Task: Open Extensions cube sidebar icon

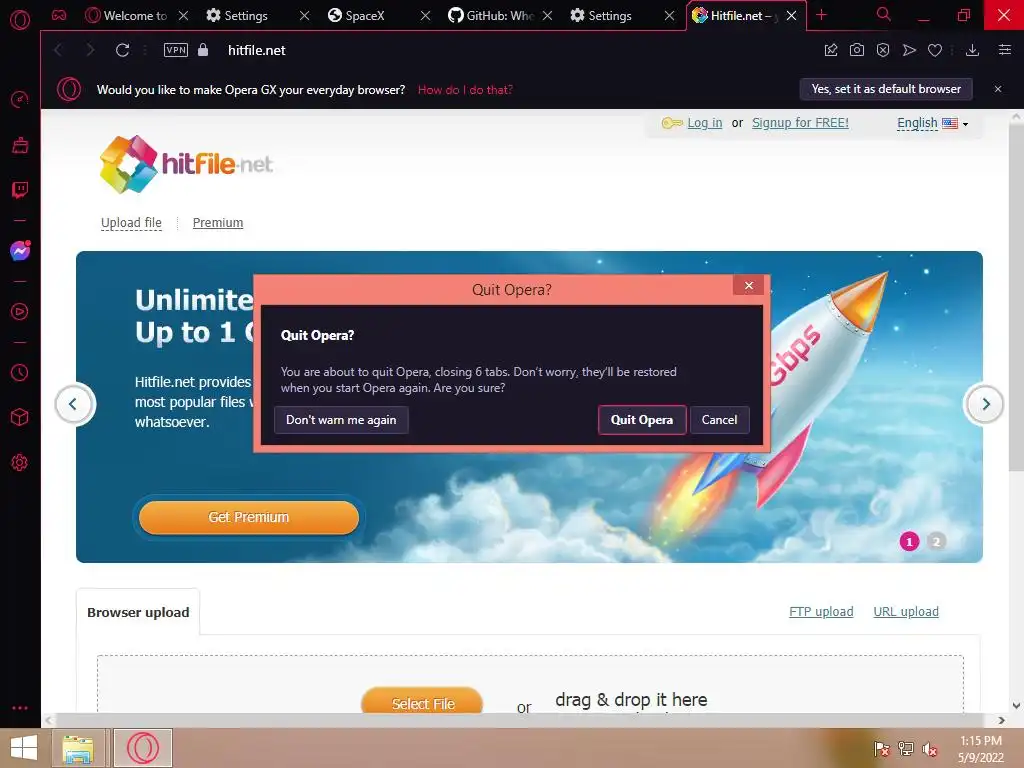Action: pos(20,417)
